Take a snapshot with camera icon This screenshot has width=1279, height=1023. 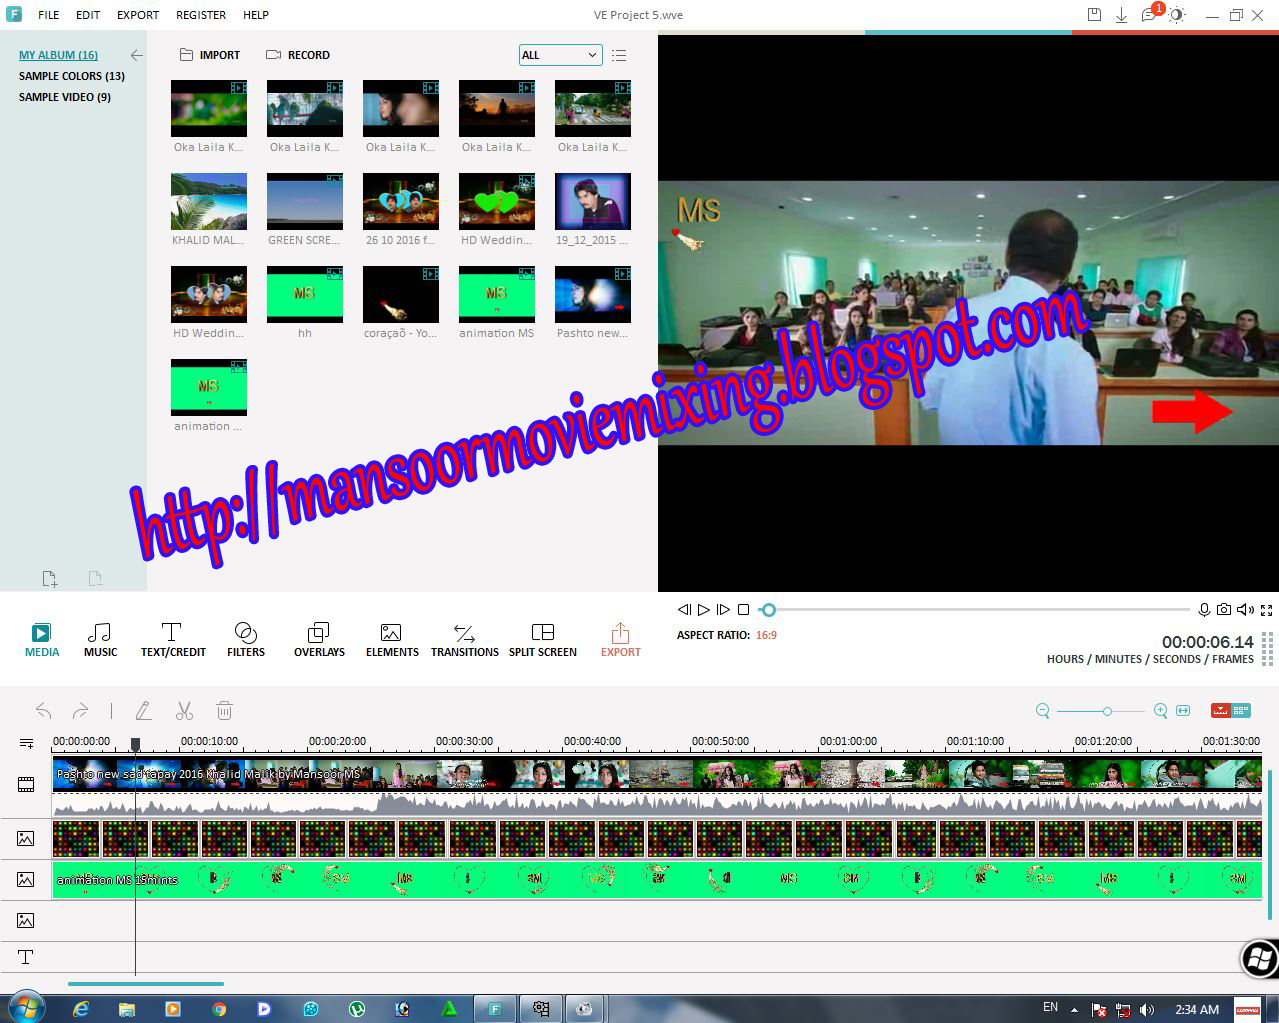tap(1224, 609)
